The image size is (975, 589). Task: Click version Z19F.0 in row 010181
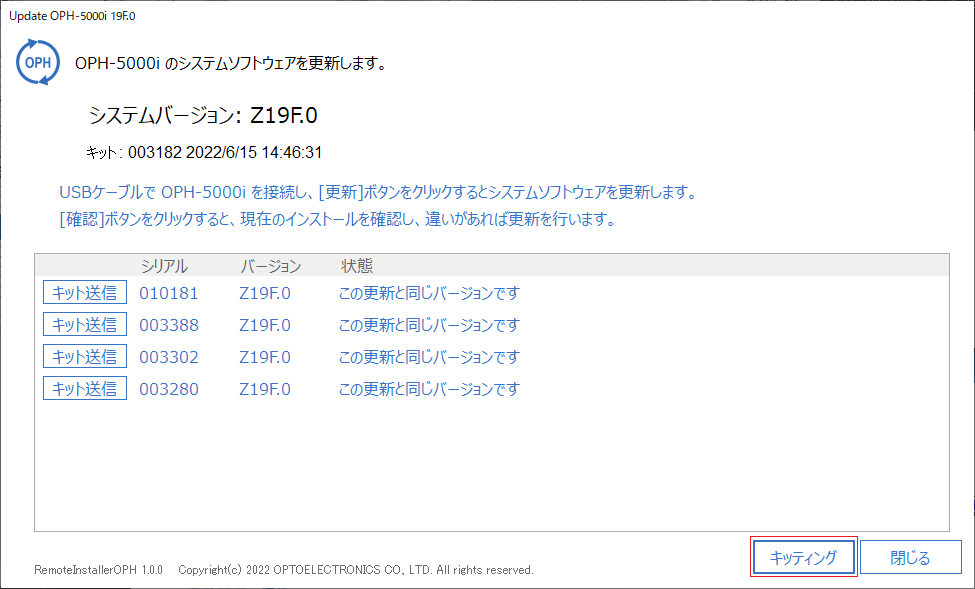(x=265, y=293)
